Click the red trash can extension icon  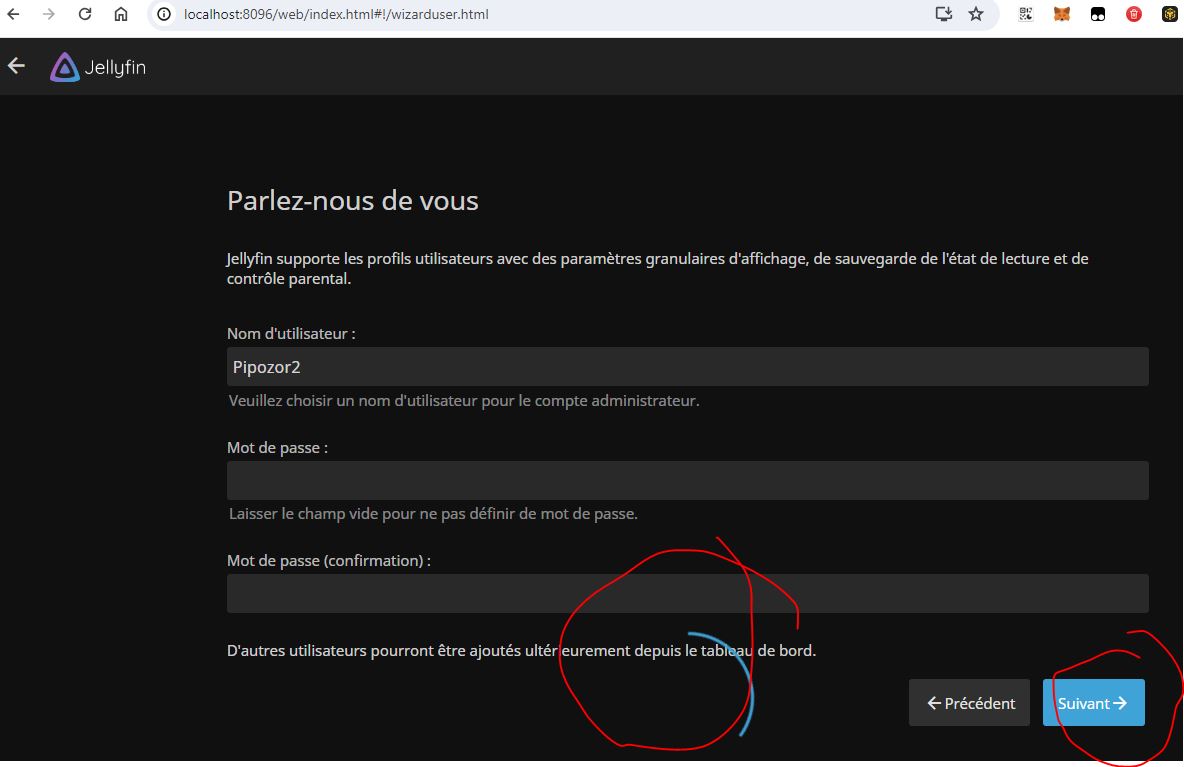pyautogui.click(x=1134, y=14)
